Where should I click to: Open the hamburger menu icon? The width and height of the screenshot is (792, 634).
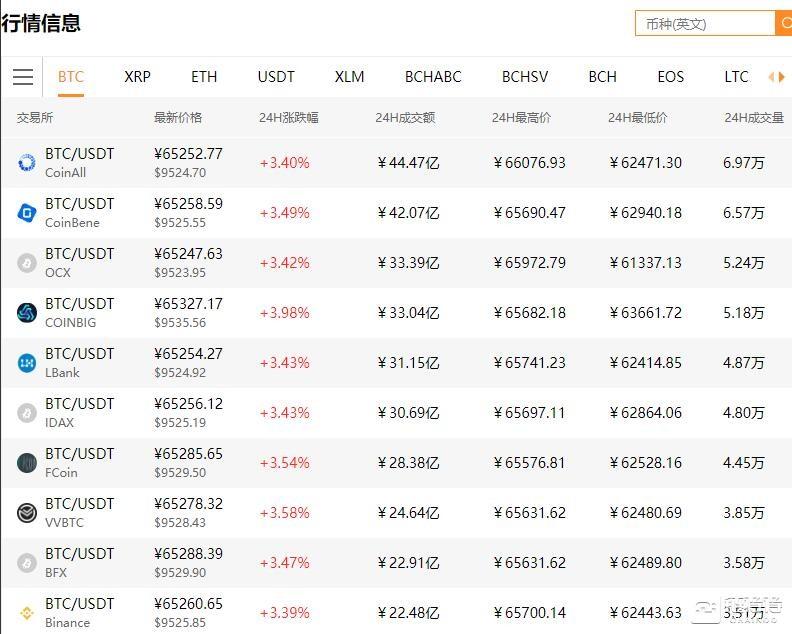[23, 77]
